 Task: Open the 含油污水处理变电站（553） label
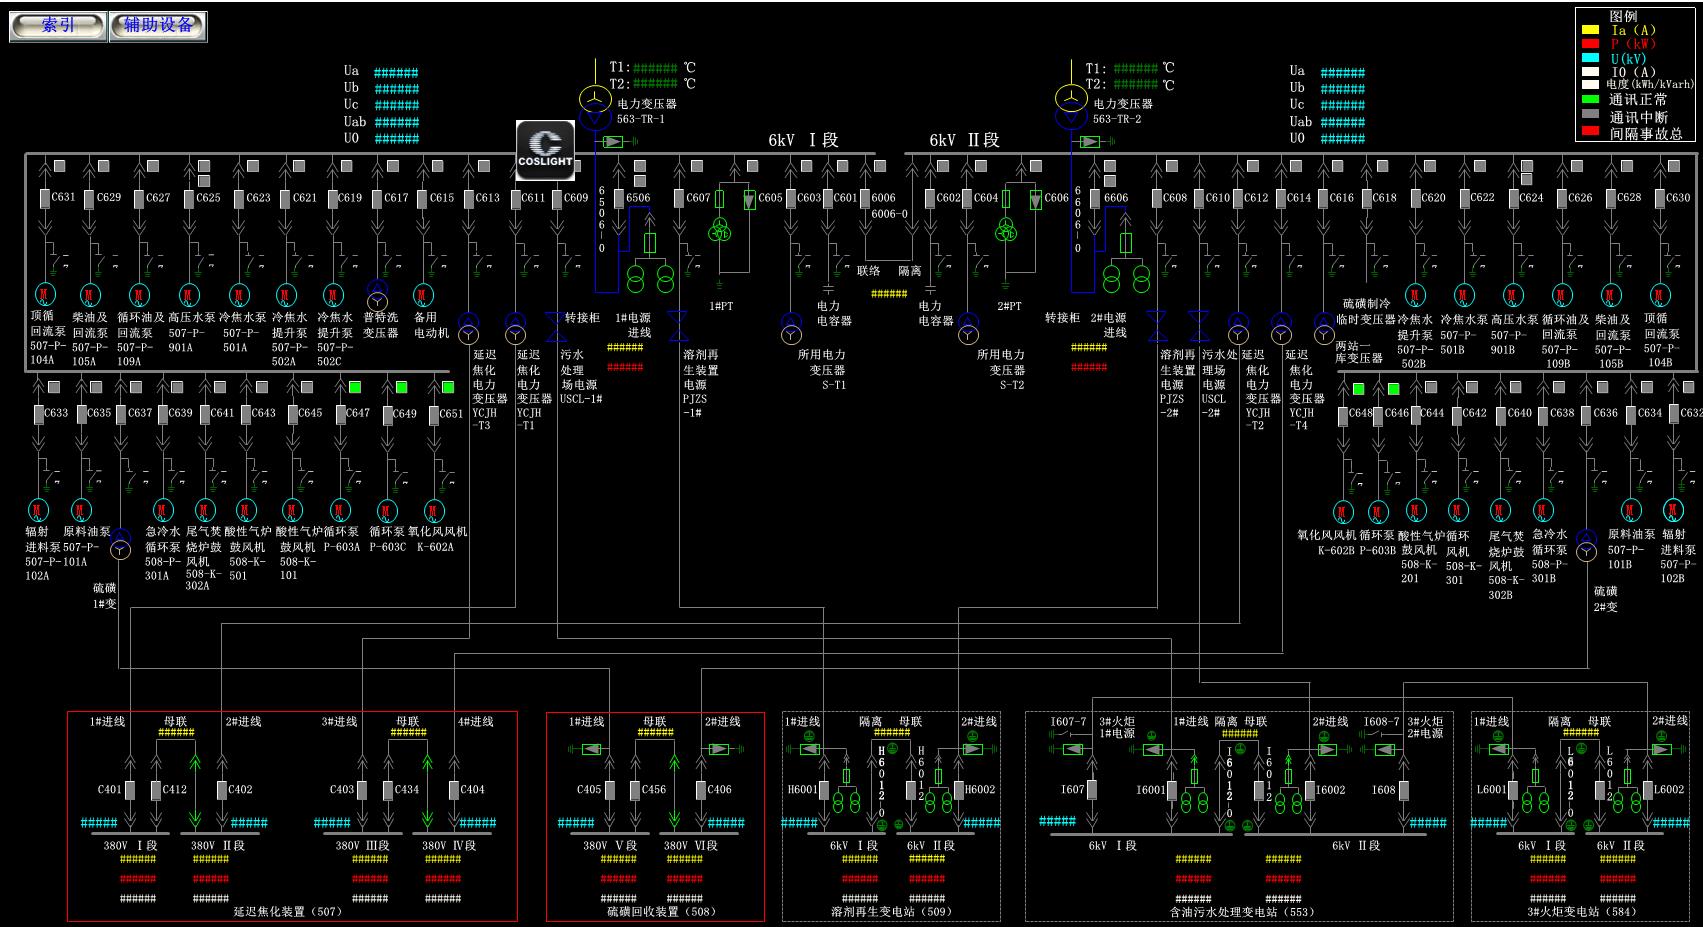click(1241, 912)
